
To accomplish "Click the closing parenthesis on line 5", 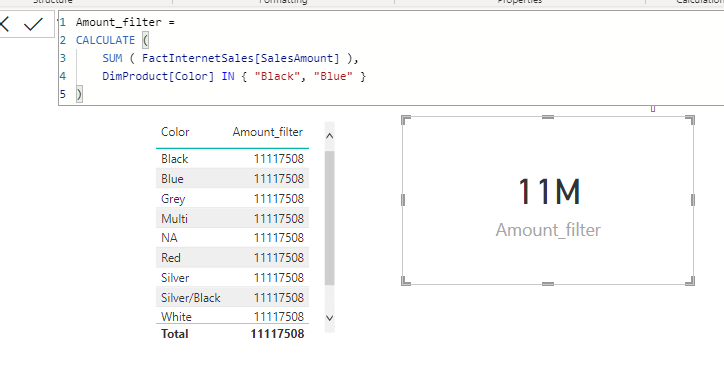I will [79, 94].
